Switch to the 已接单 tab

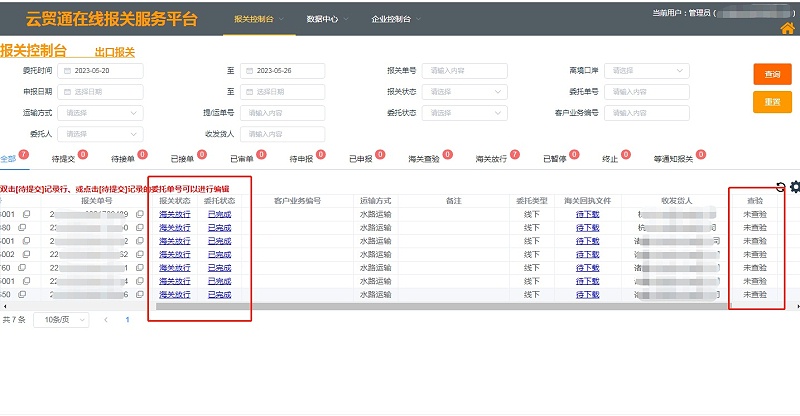[182, 159]
